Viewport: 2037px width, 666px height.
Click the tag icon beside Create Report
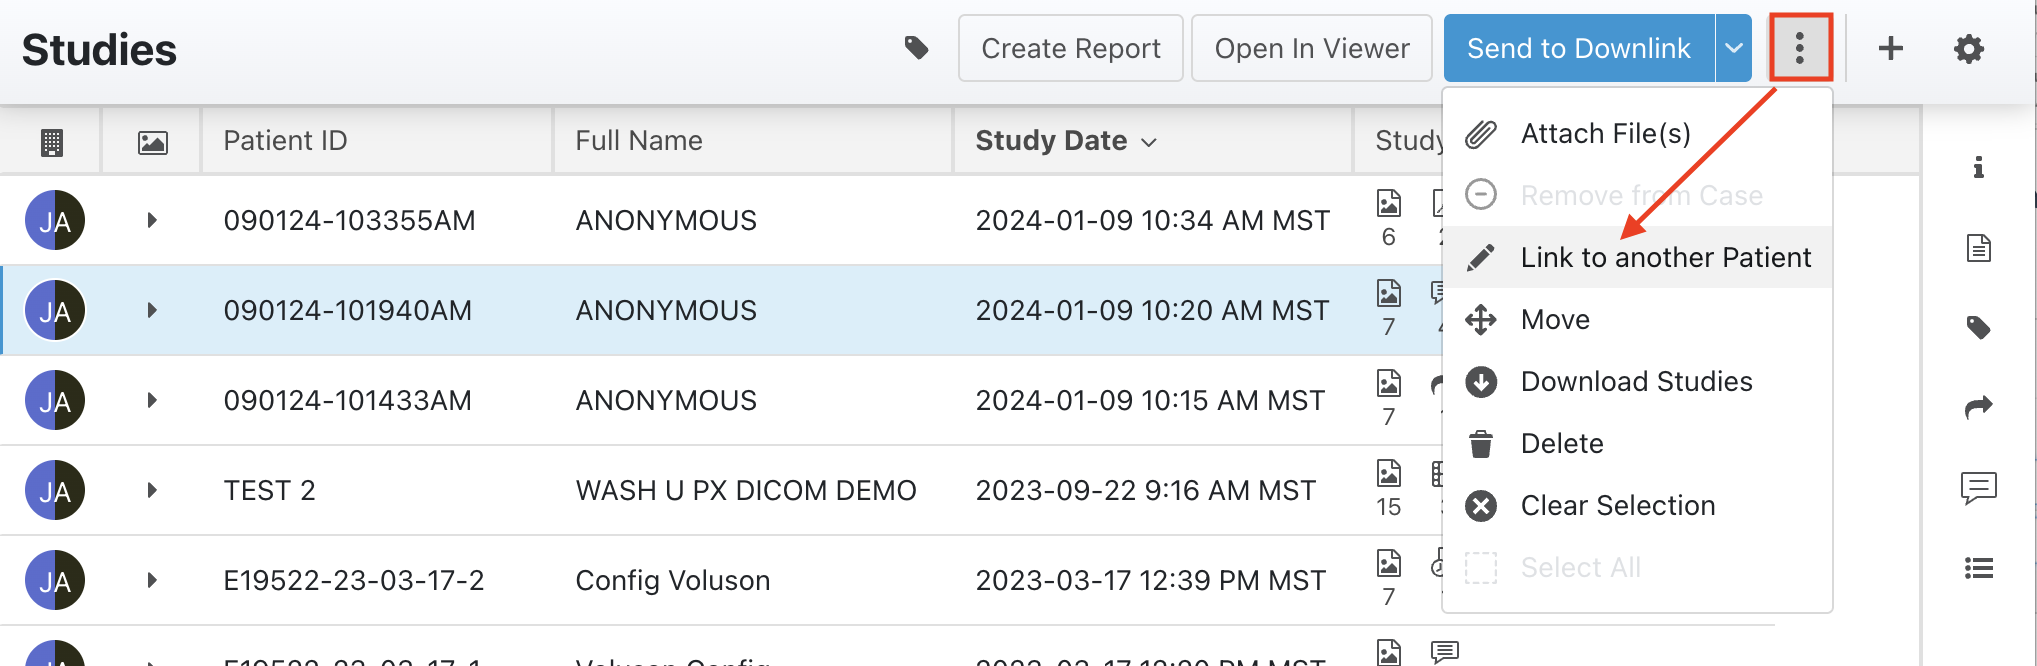(x=916, y=48)
